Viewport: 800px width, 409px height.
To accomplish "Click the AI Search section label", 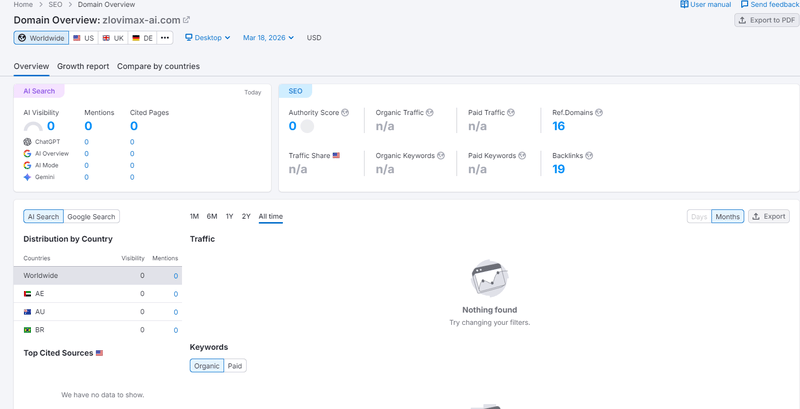I will pos(39,91).
